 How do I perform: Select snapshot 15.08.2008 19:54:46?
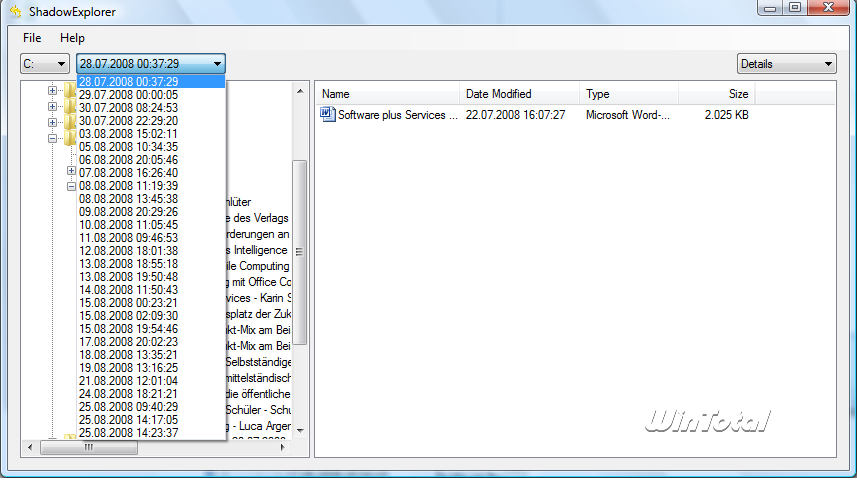pyautogui.click(x=151, y=329)
